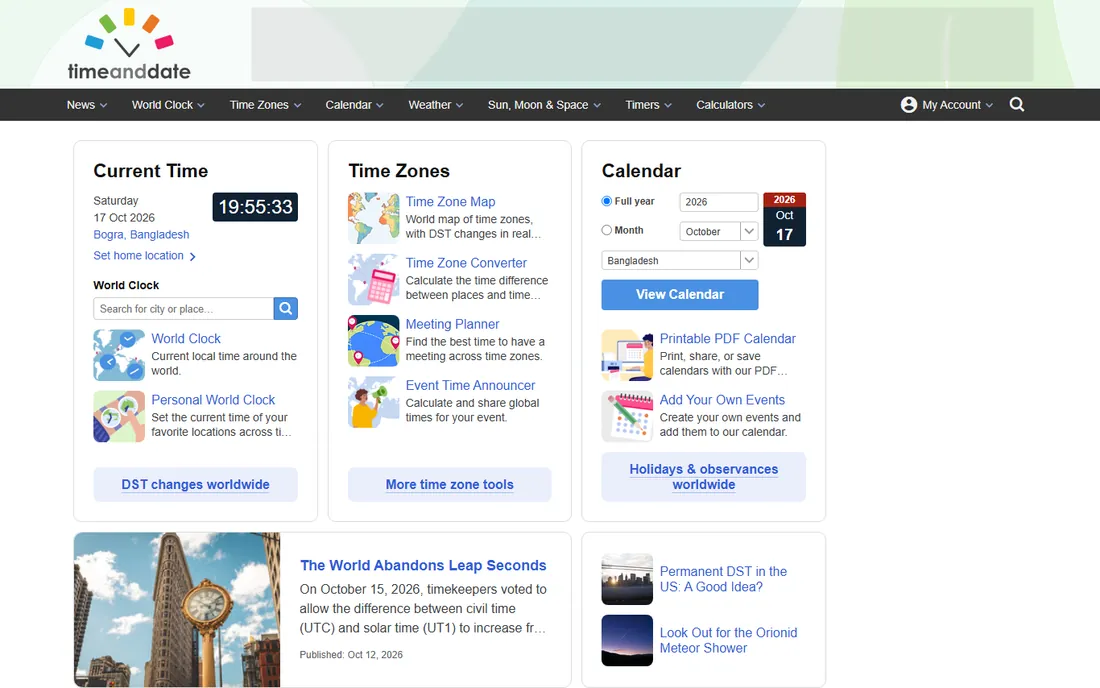This screenshot has height=688, width=1100.
Task: Open the Leap Seconds article photo
Action: 177,609
